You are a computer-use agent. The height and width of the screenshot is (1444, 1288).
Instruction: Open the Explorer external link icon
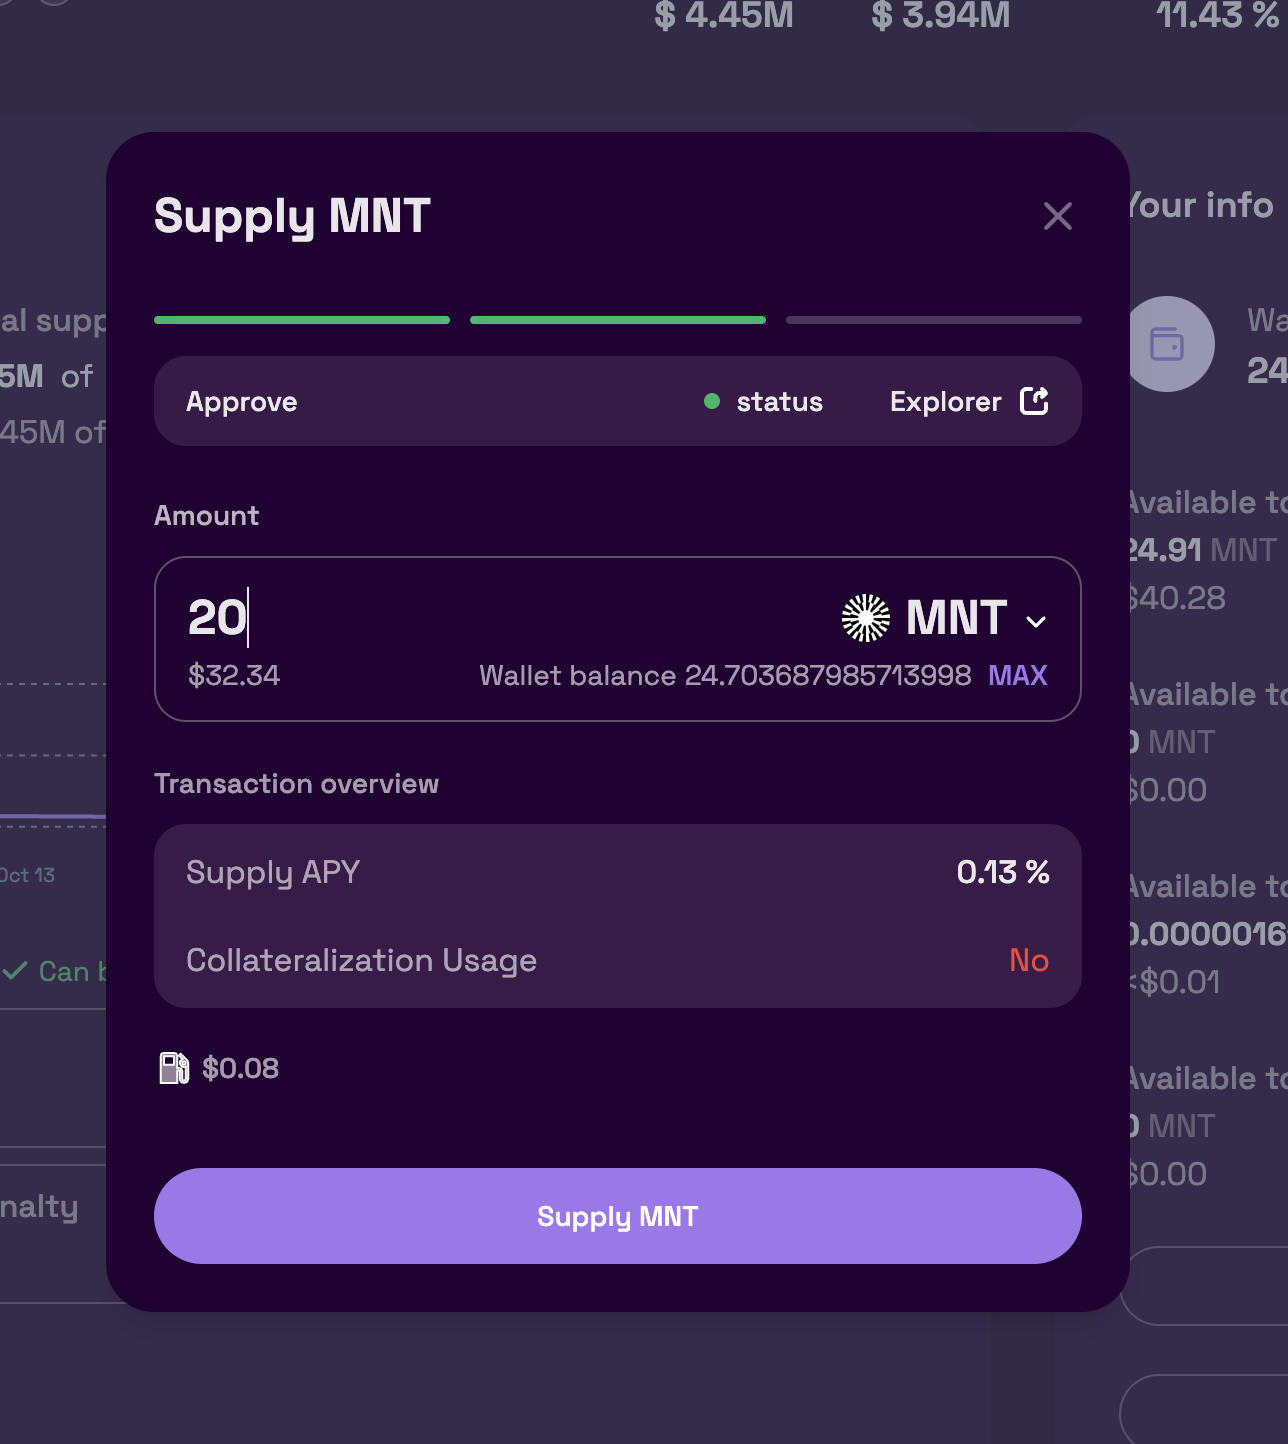click(1034, 401)
